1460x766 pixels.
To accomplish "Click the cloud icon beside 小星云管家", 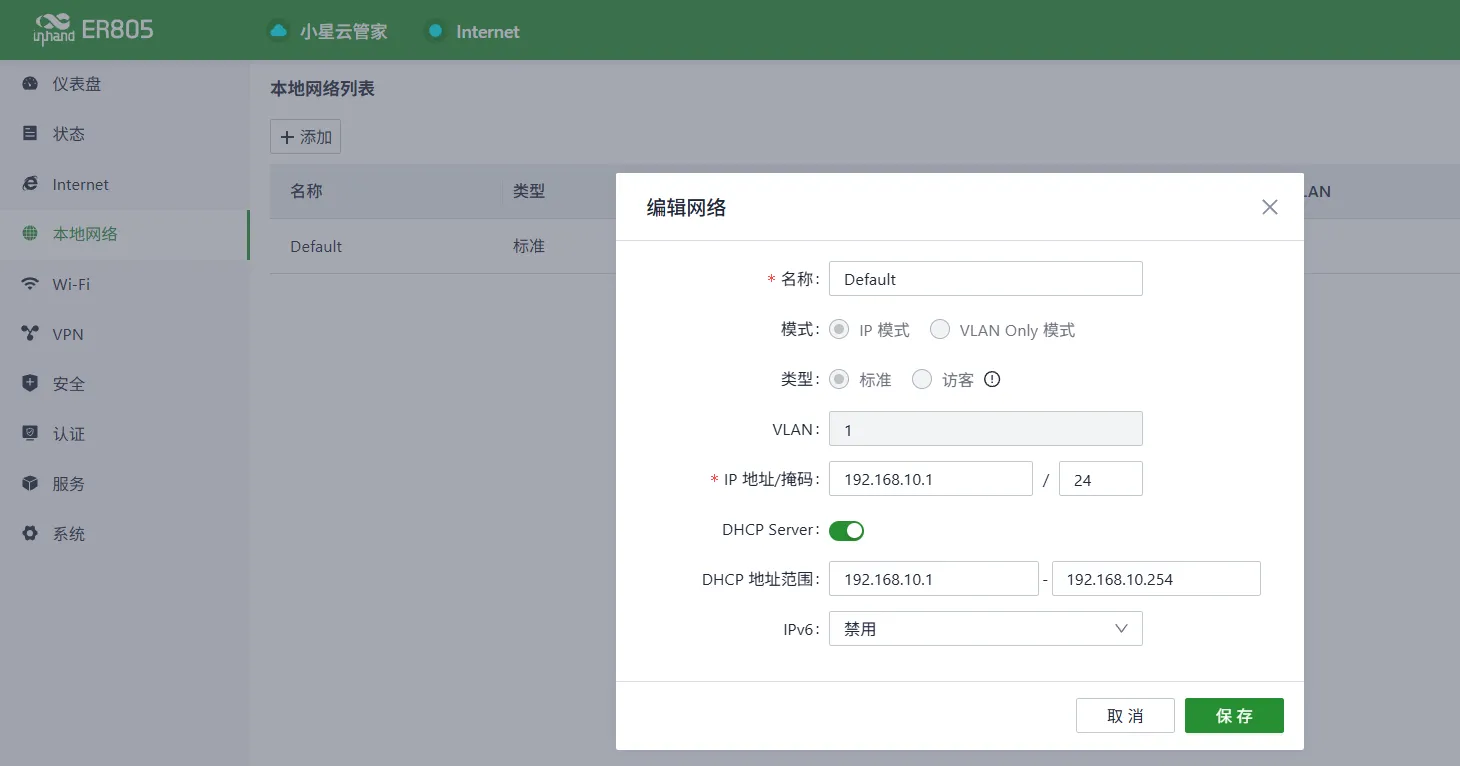I will coord(278,31).
